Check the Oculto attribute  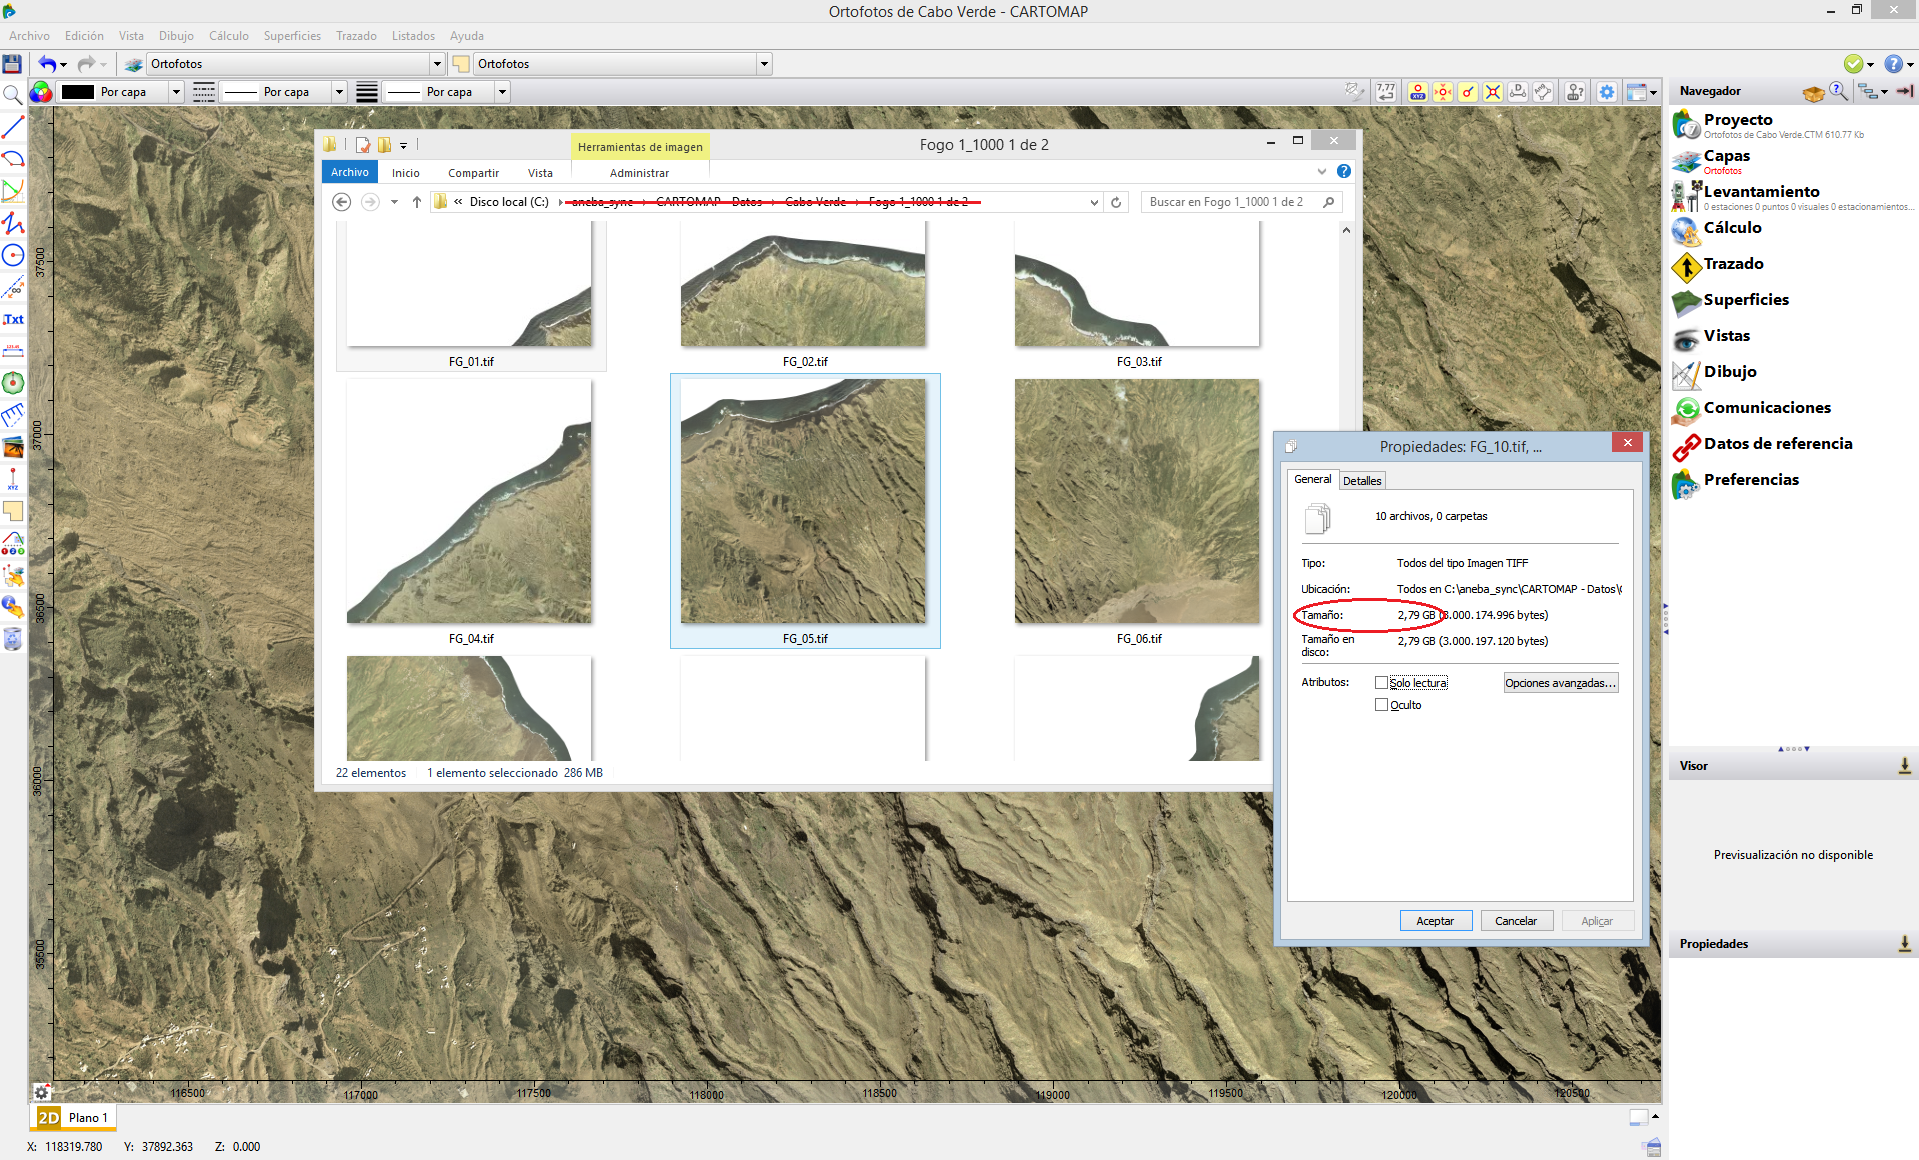pyautogui.click(x=1382, y=704)
